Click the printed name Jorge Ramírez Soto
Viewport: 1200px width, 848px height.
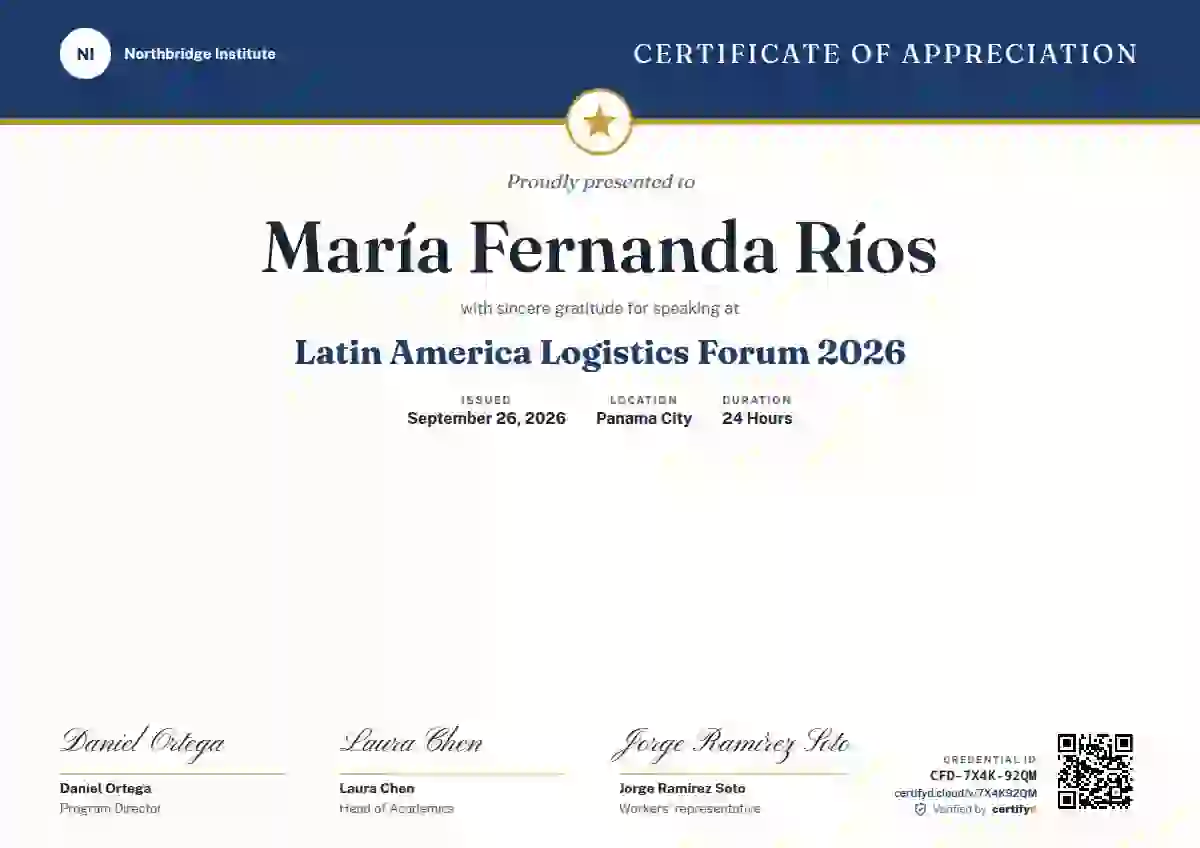click(682, 789)
